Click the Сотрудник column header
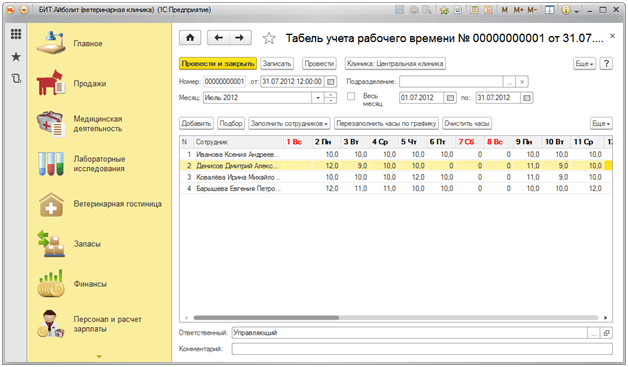 tap(238, 142)
